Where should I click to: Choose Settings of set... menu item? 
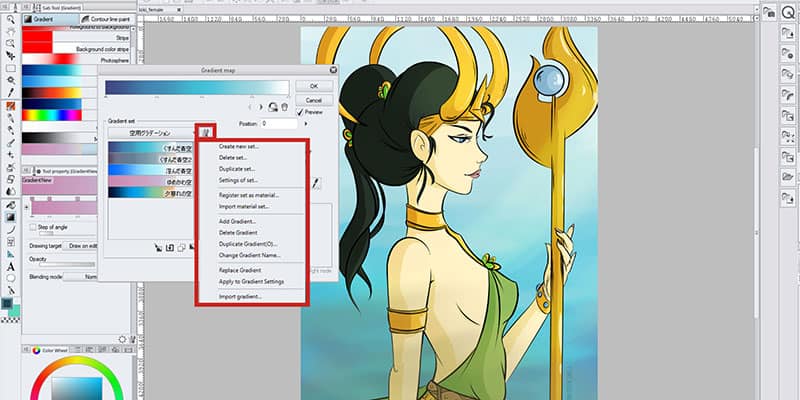tap(238, 180)
